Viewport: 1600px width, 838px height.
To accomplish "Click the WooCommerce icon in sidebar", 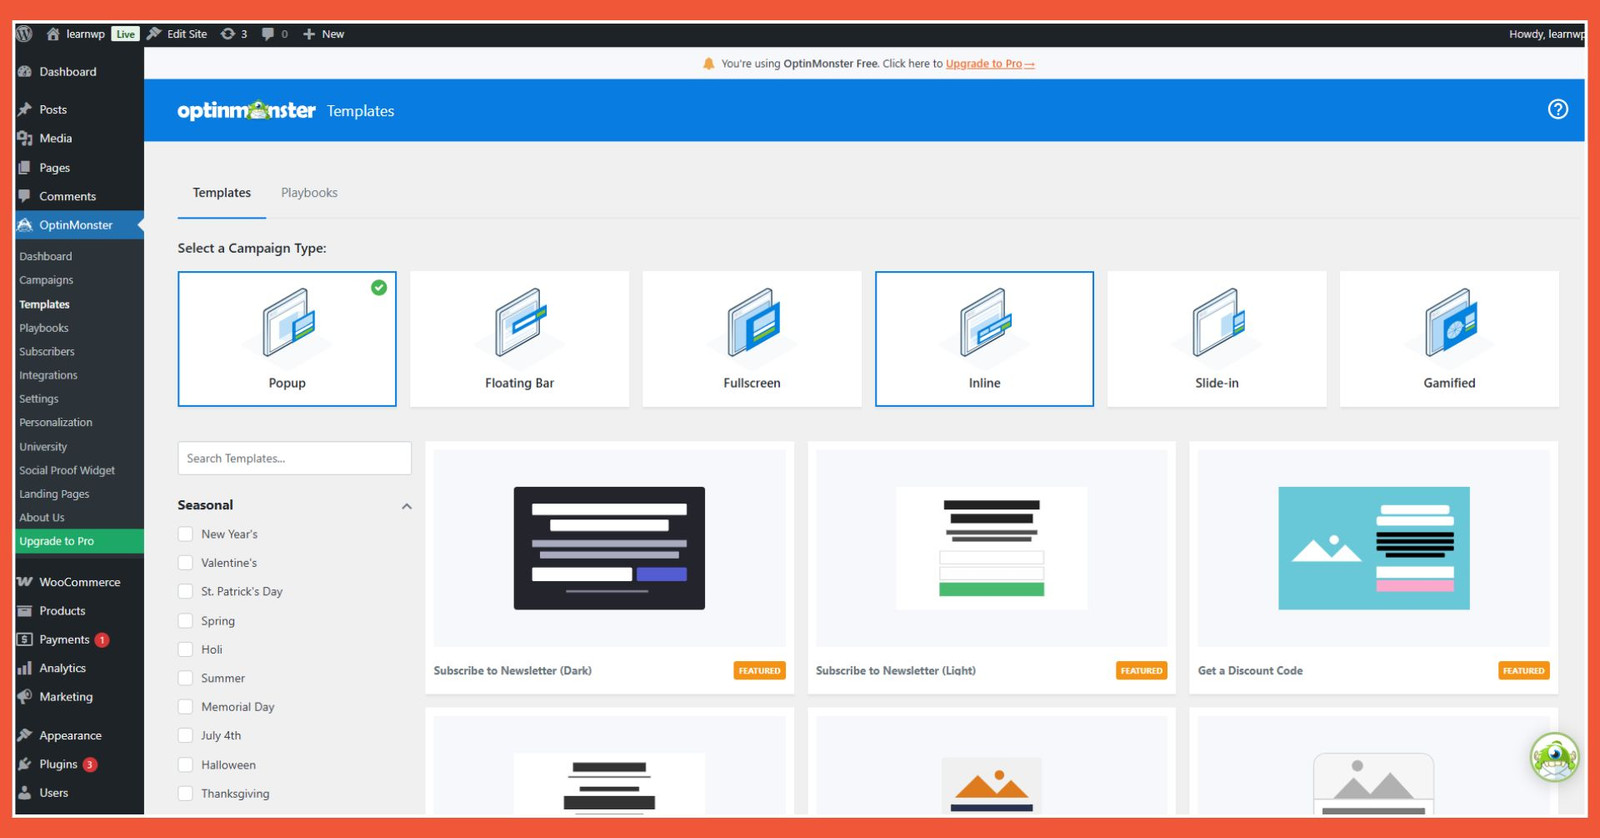I will pos(25,582).
